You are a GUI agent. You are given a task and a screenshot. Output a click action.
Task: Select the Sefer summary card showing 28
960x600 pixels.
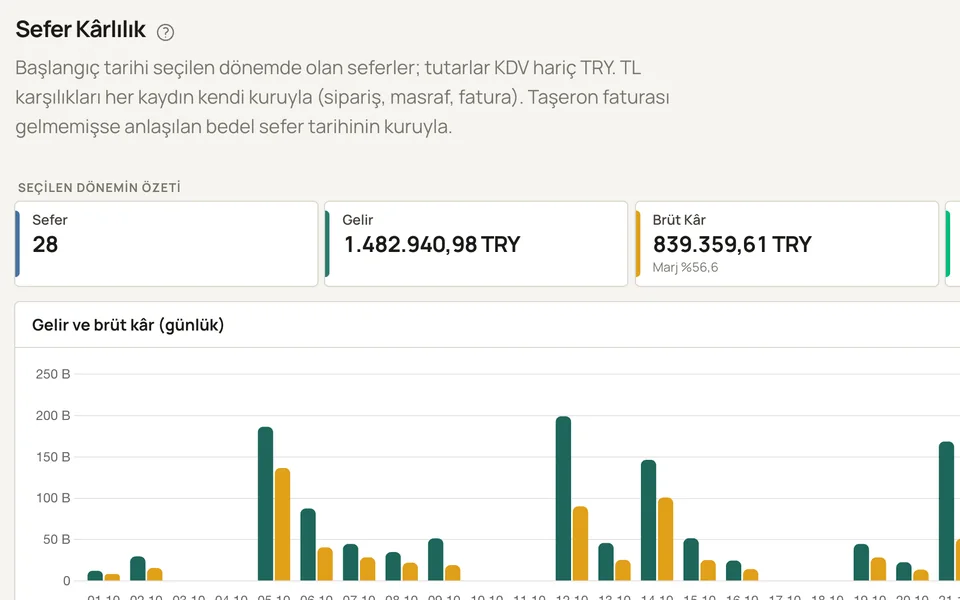[167, 244]
